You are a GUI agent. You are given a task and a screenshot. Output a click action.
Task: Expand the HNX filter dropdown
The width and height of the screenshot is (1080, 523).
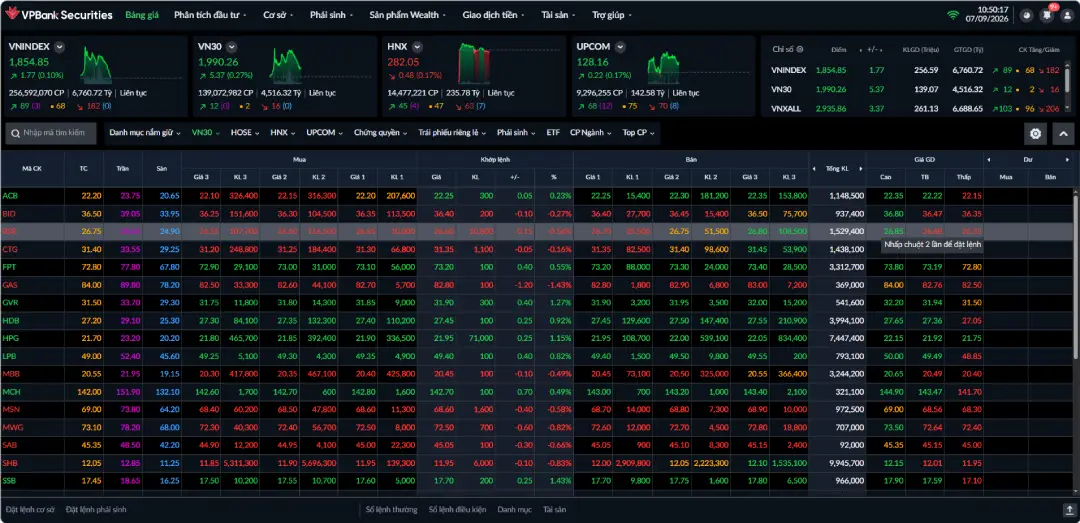[x=282, y=133]
